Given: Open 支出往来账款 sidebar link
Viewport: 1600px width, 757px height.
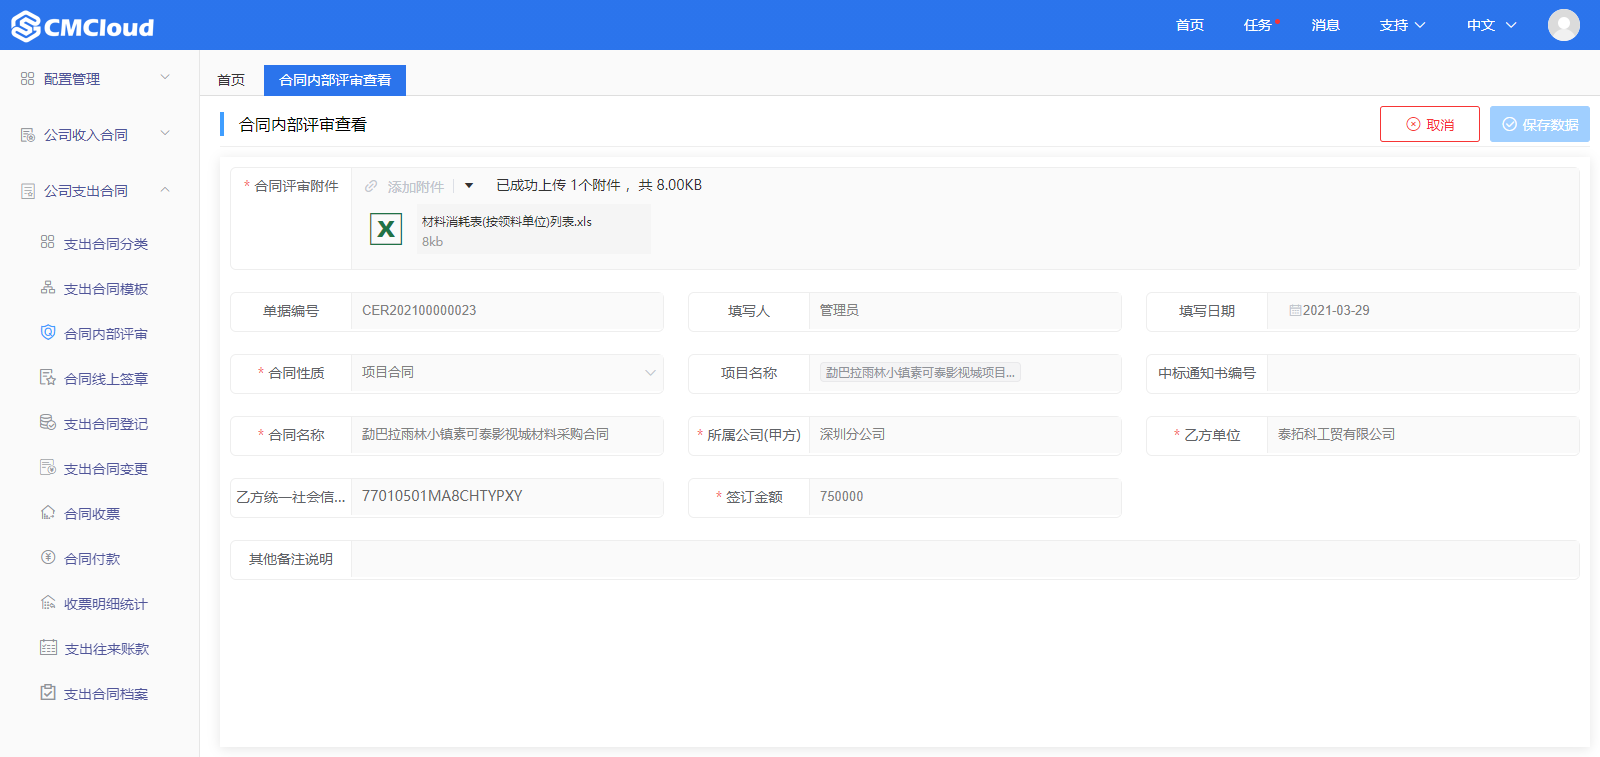Looking at the screenshot, I should (x=106, y=649).
